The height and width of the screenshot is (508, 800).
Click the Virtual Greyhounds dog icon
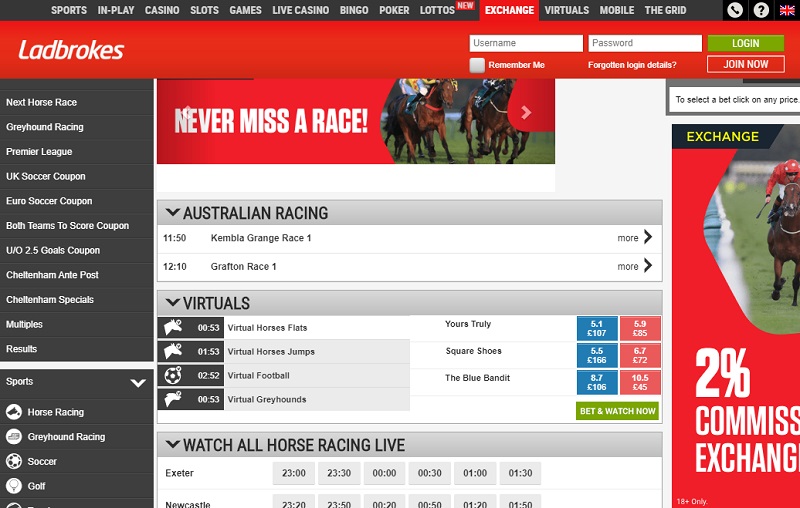pyautogui.click(x=173, y=399)
